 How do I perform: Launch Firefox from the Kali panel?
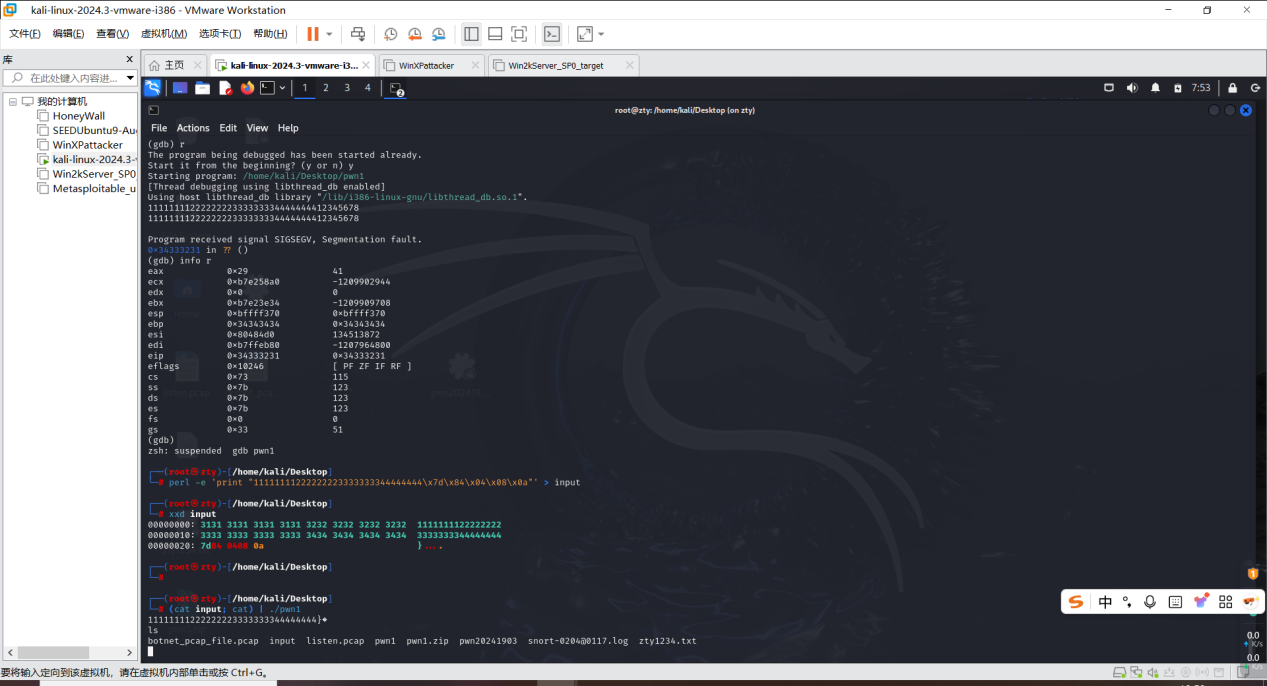[x=247, y=88]
